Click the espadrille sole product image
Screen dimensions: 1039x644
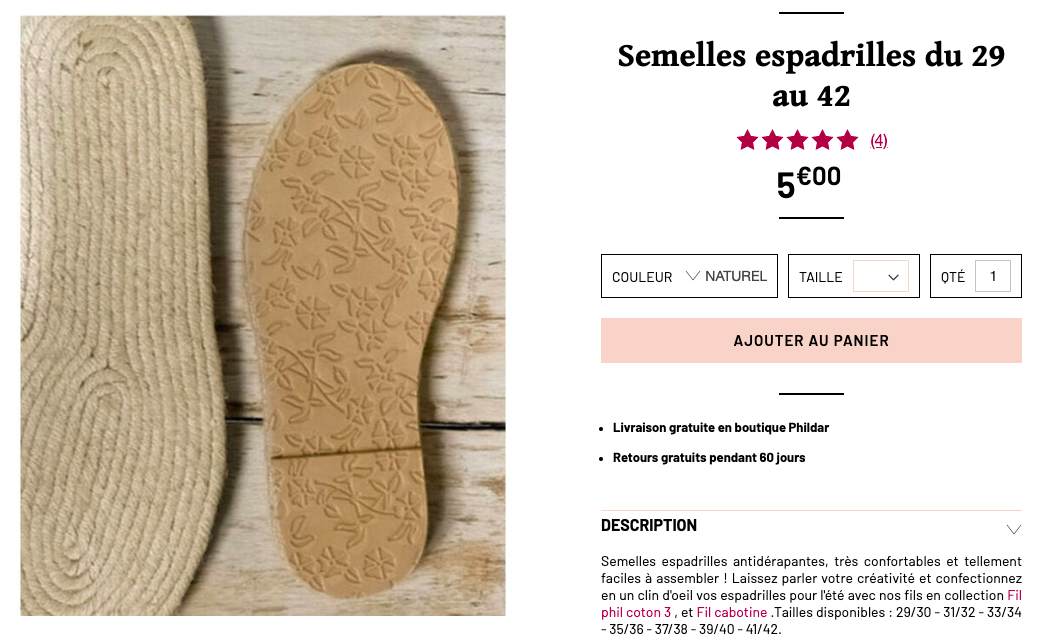[x=263, y=316]
